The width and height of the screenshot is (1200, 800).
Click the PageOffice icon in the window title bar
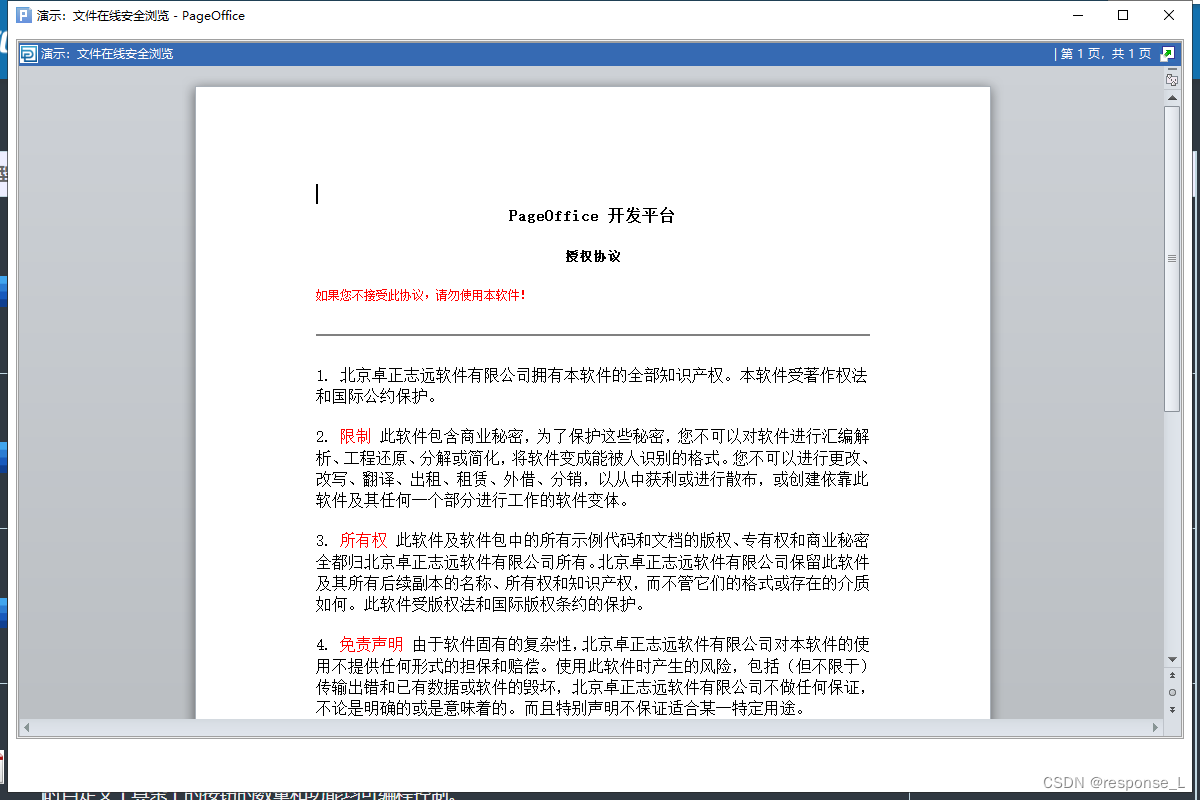click(x=24, y=16)
